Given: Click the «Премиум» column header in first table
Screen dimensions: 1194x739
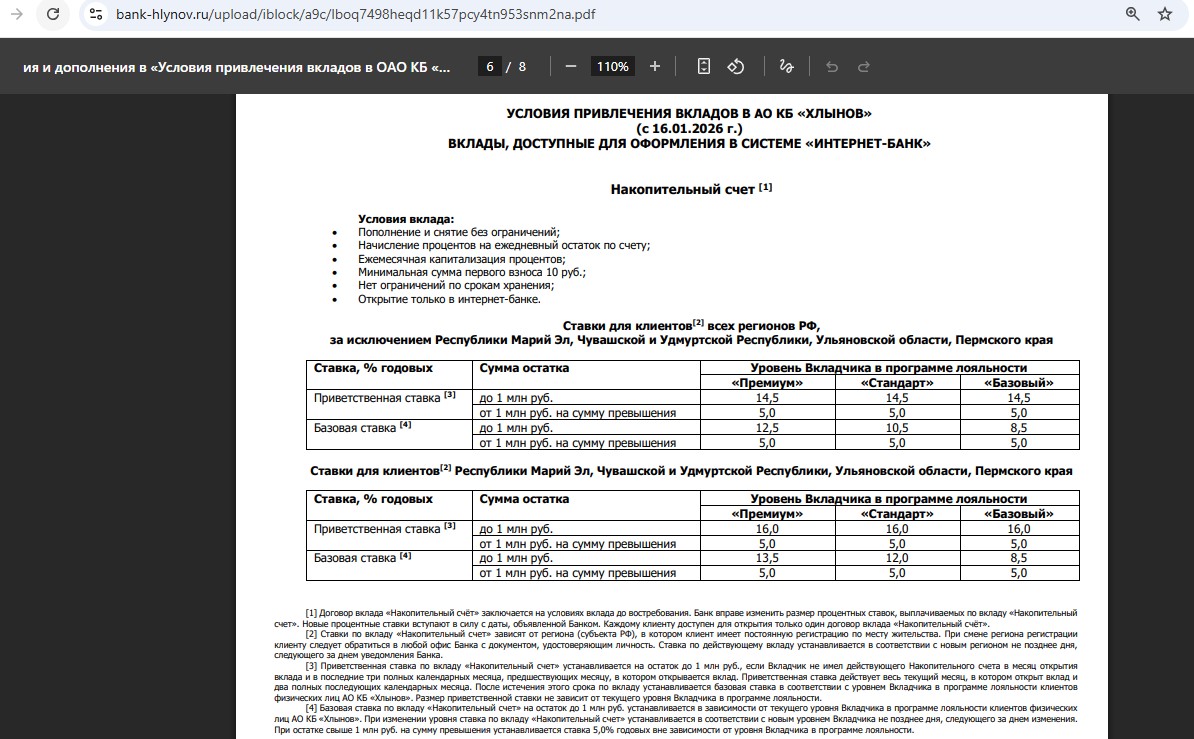Looking at the screenshot, I should [x=767, y=382].
